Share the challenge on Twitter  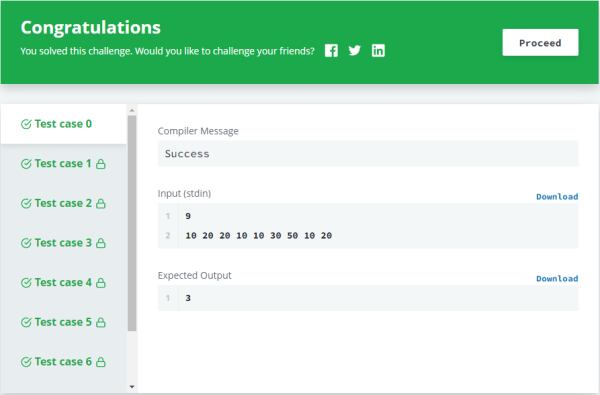click(355, 51)
